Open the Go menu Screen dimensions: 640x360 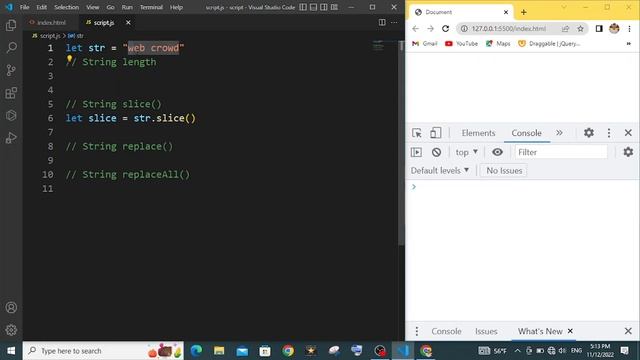[111, 7]
